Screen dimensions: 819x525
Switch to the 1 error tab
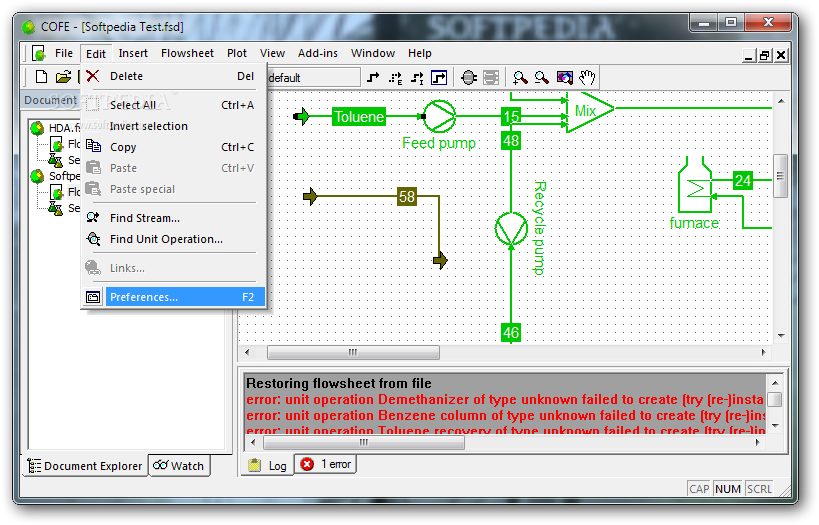[x=326, y=464]
